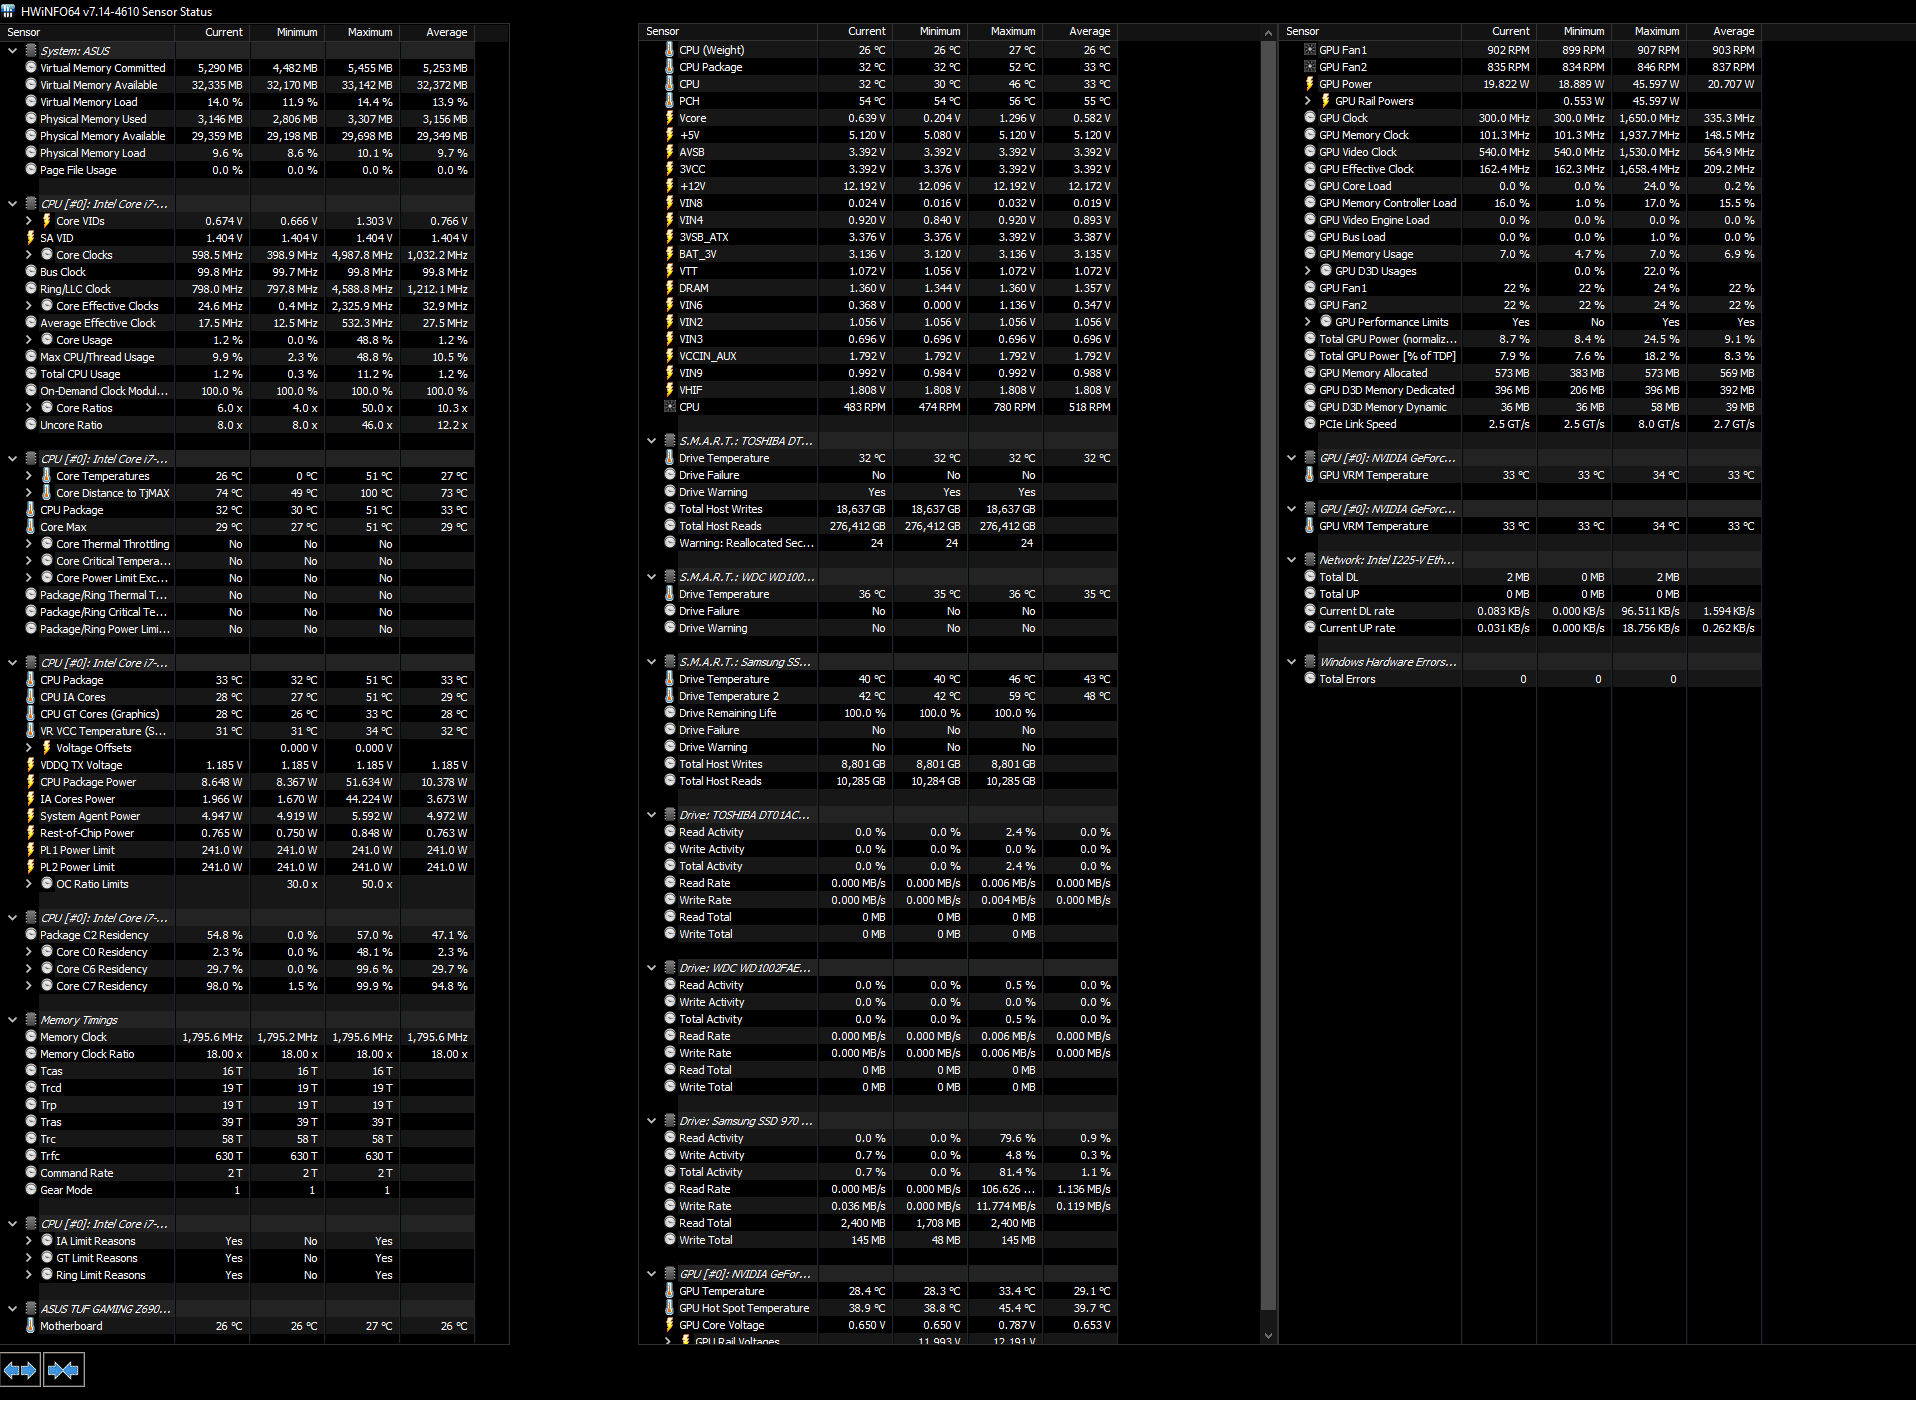Expand the Core Clocks row

coord(28,255)
